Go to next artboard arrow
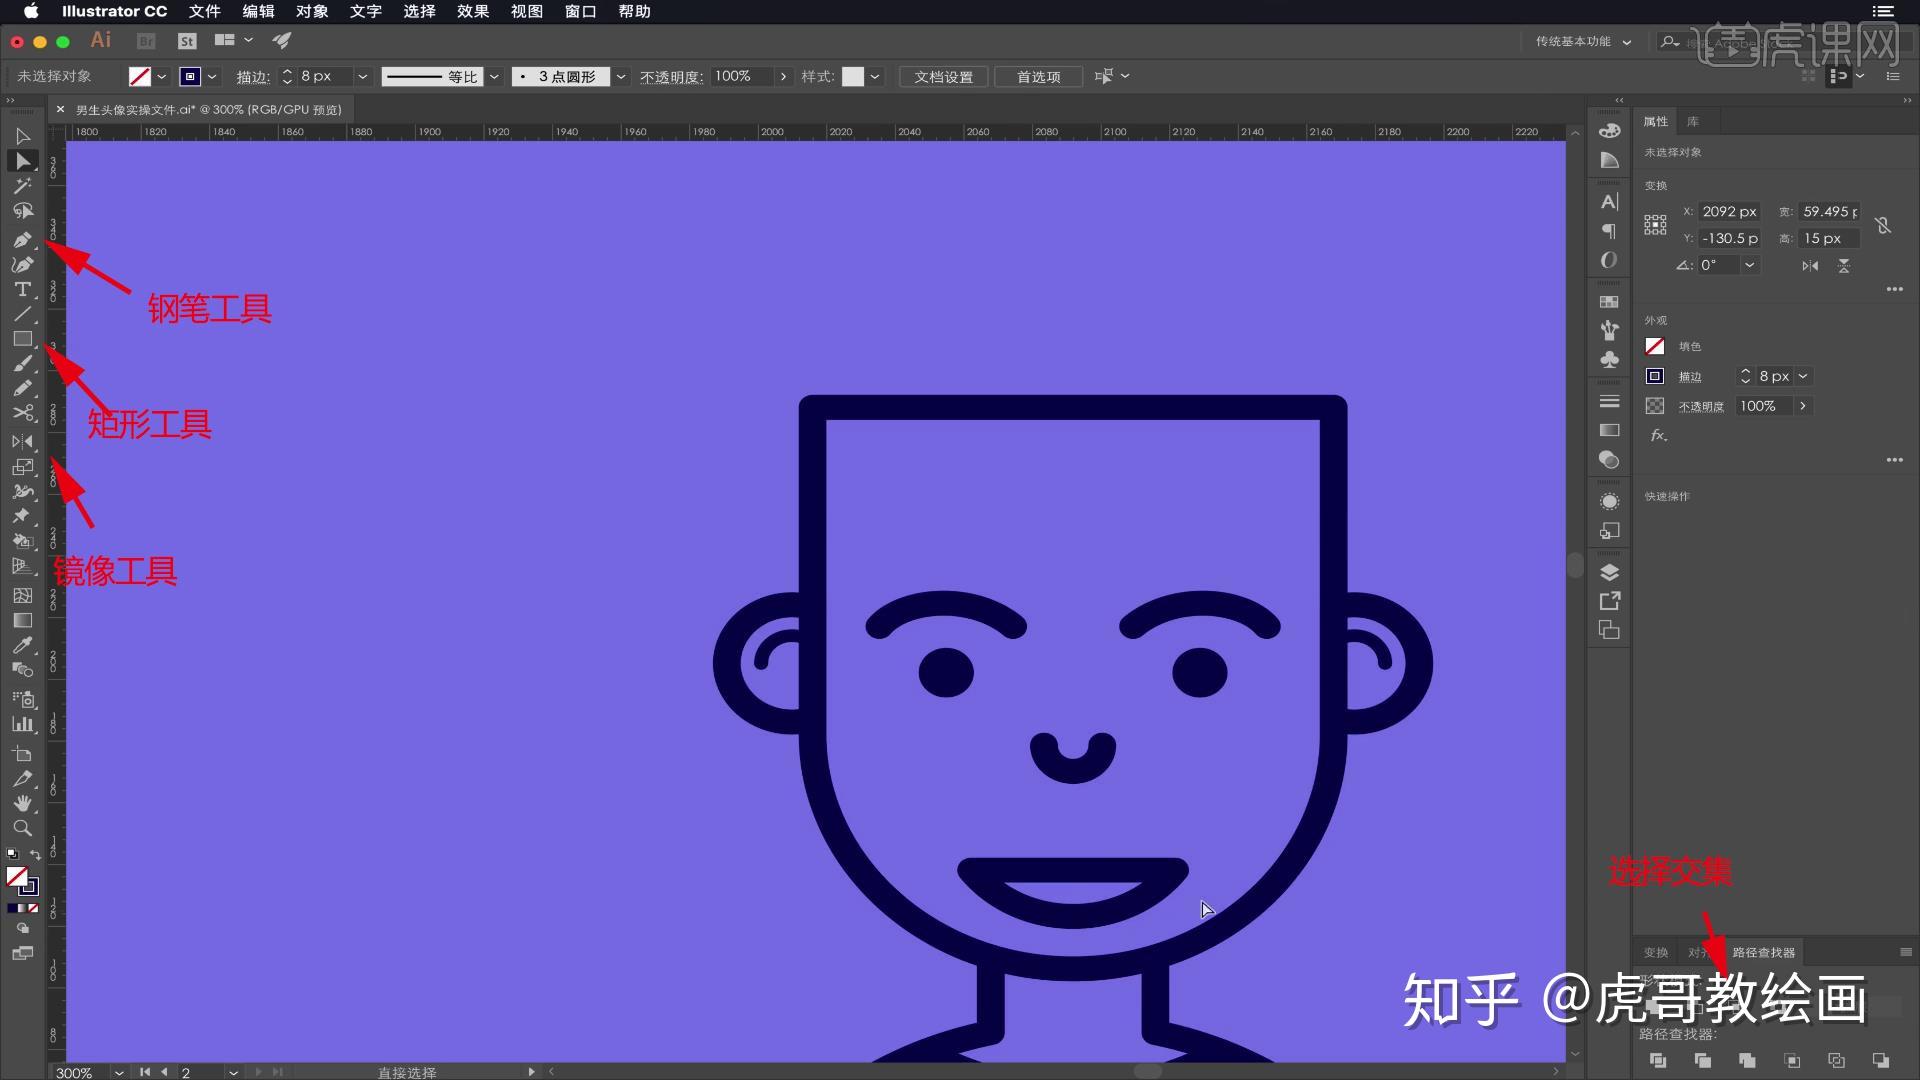This screenshot has height=1080, width=1920. (258, 1072)
